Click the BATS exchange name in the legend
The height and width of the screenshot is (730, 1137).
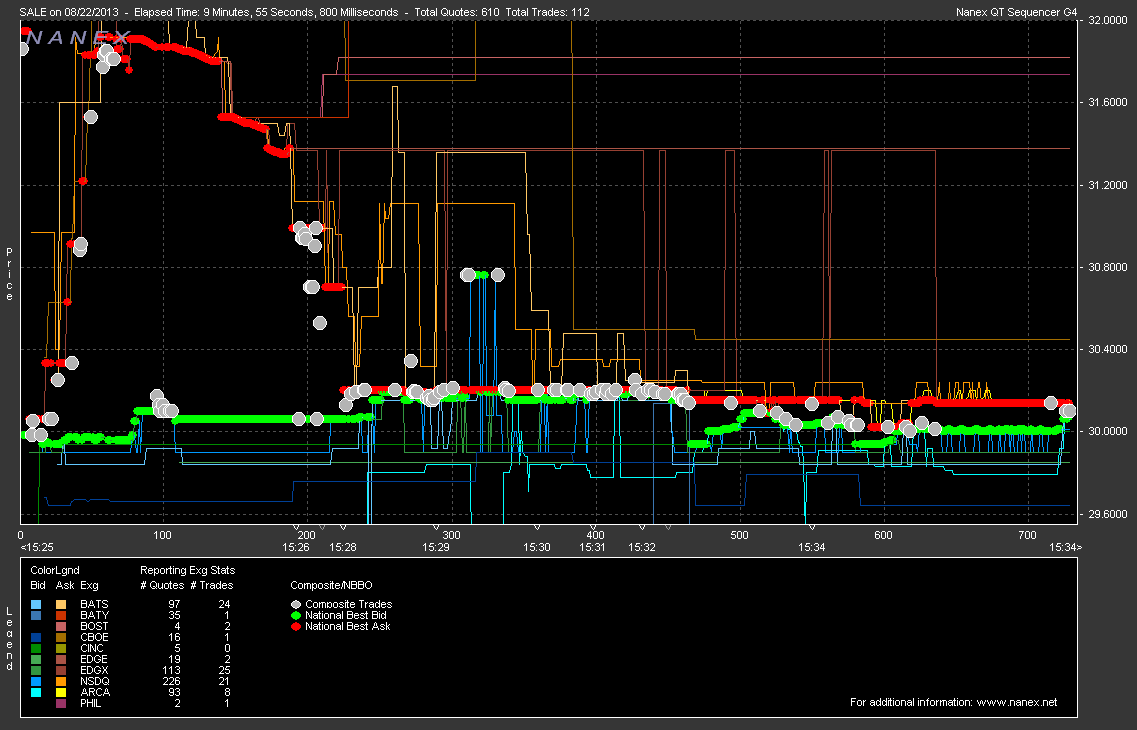[x=94, y=604]
